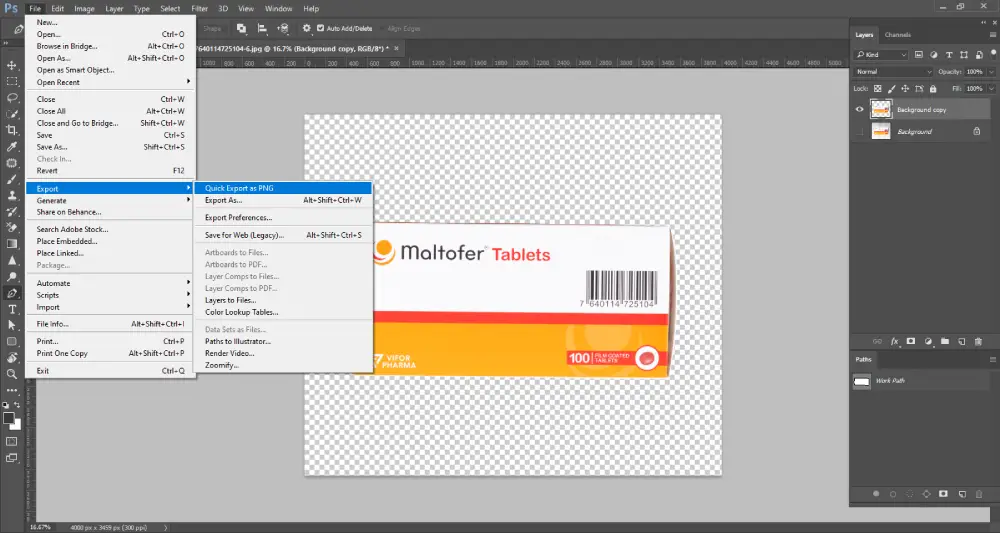
Task: Expand the Scripts submenu
Action: (110, 295)
